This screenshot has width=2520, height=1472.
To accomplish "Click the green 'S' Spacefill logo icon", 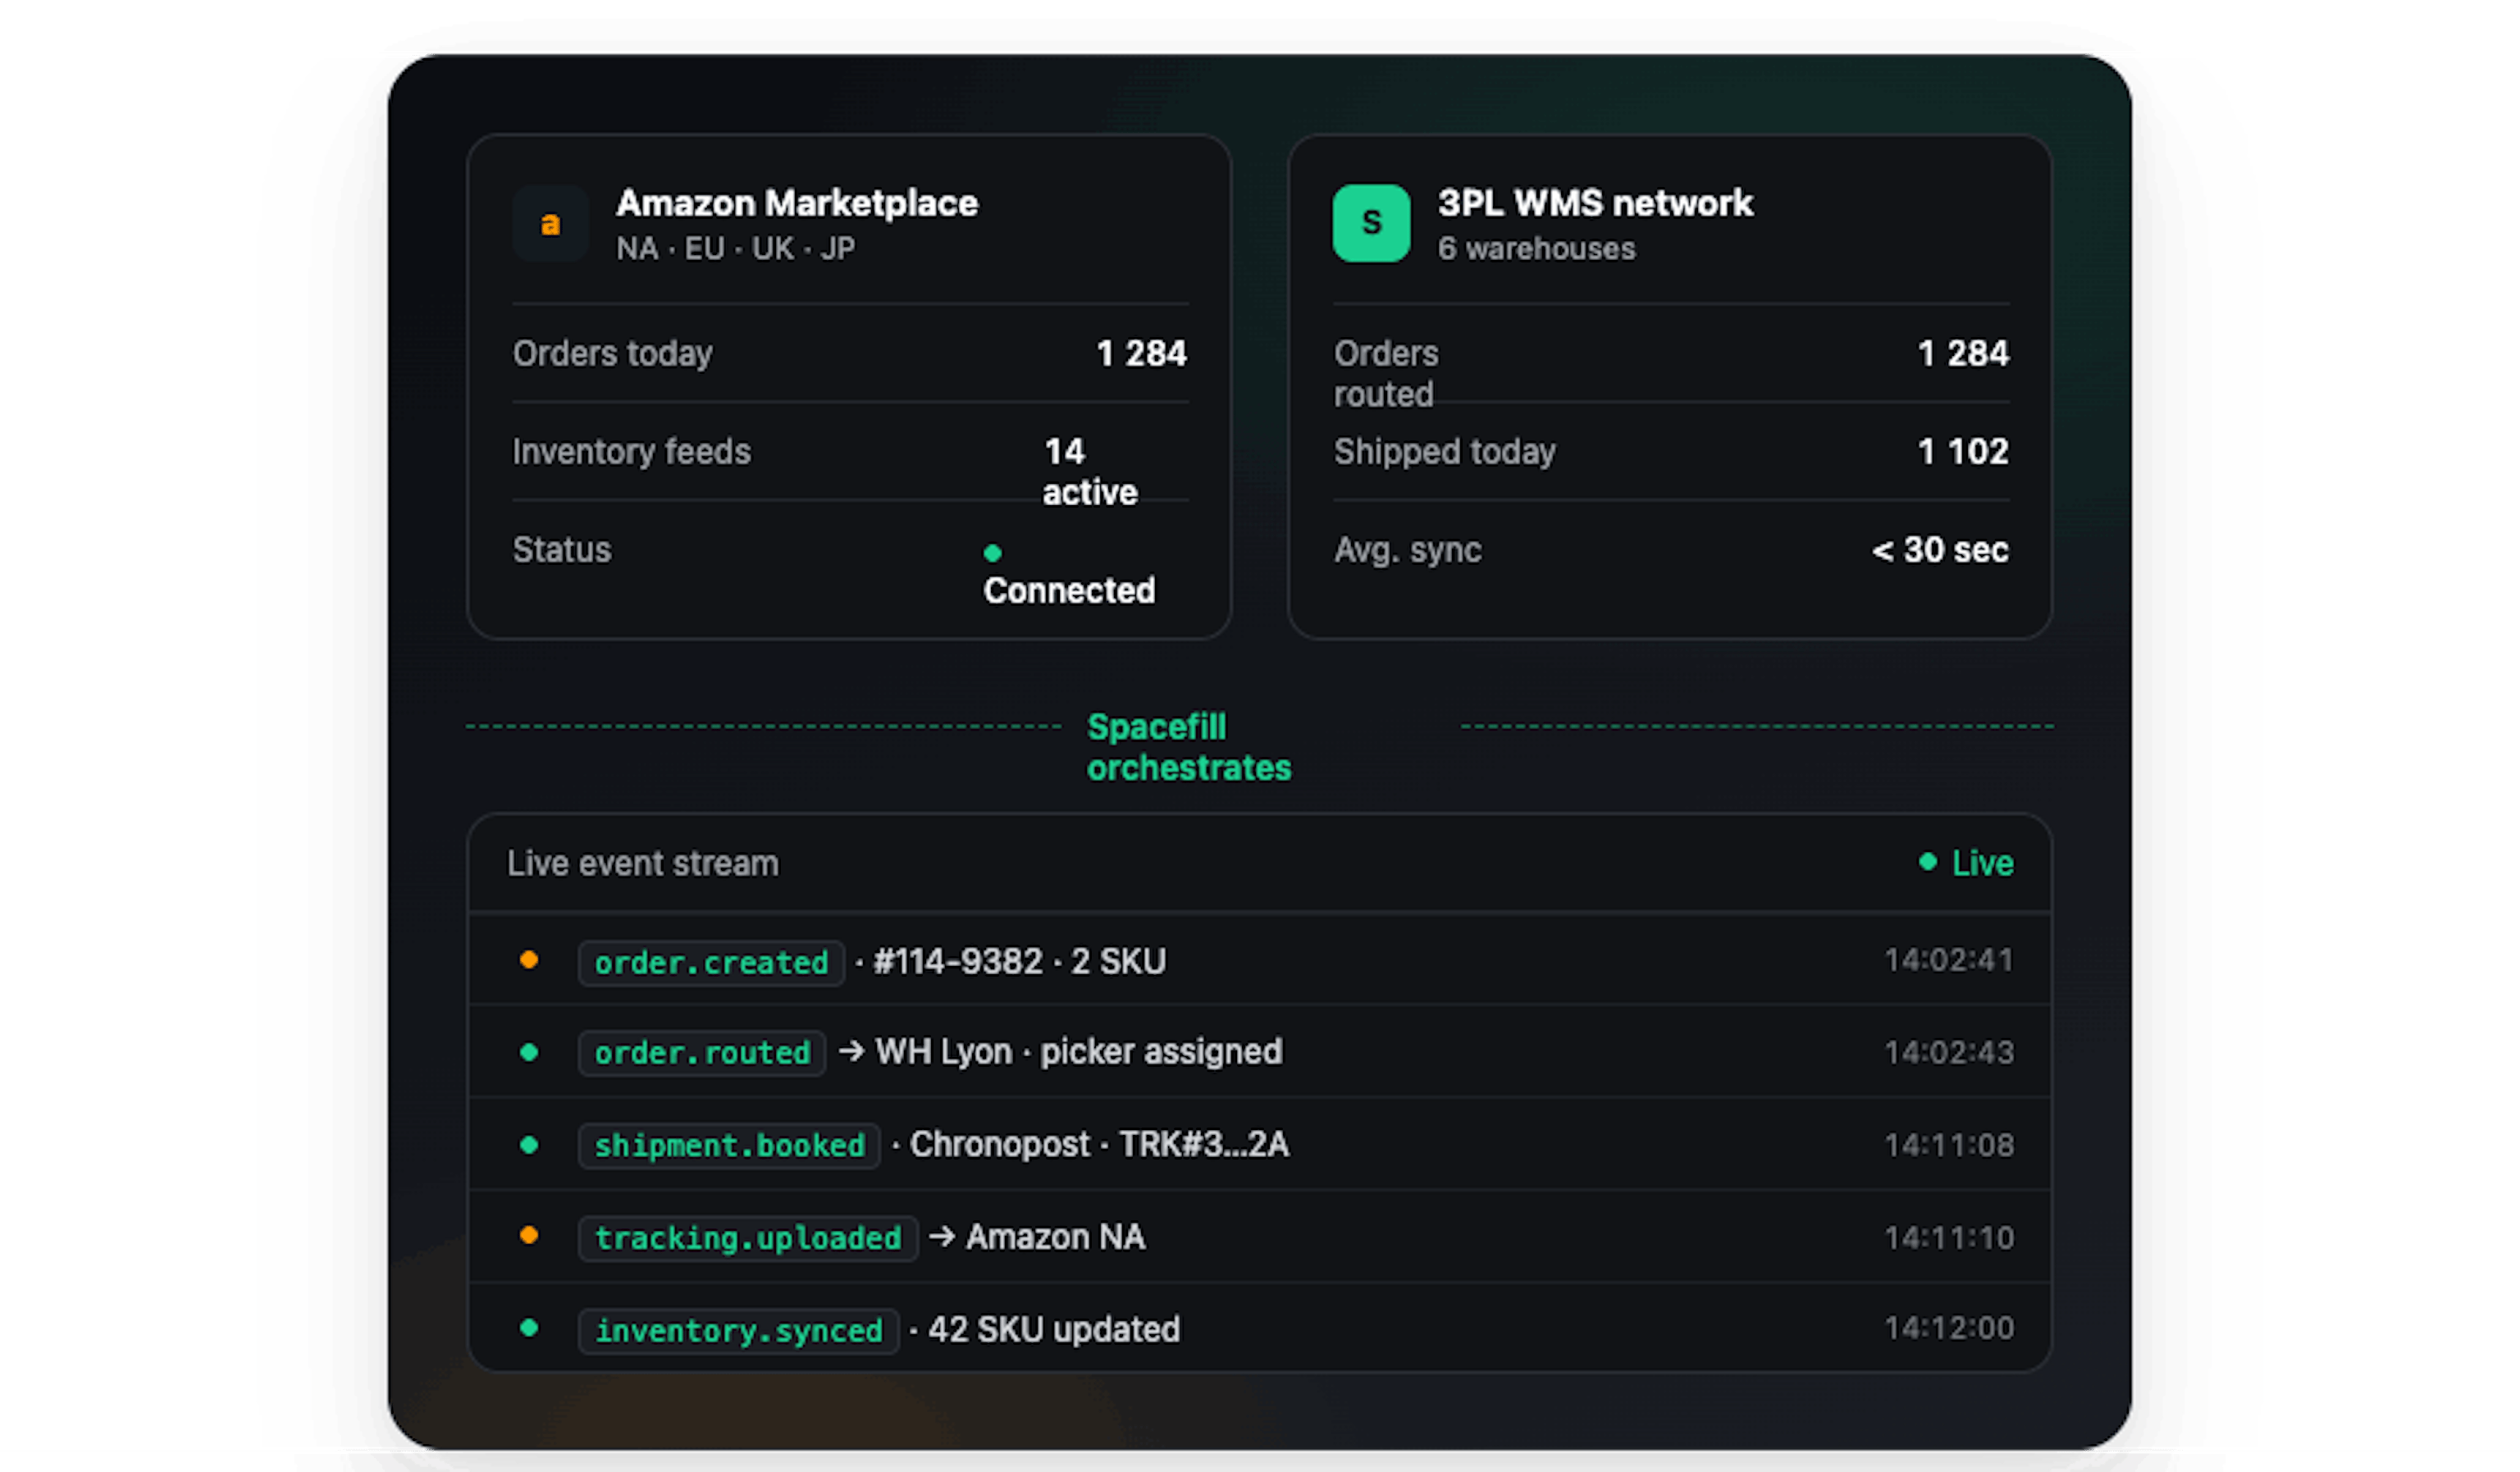I will [1371, 223].
